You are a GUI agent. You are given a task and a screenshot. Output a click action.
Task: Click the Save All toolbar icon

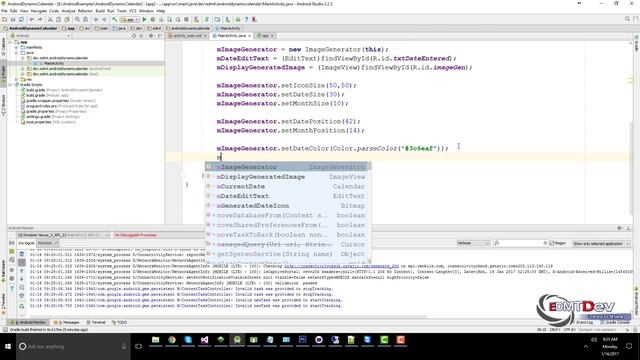13,20
